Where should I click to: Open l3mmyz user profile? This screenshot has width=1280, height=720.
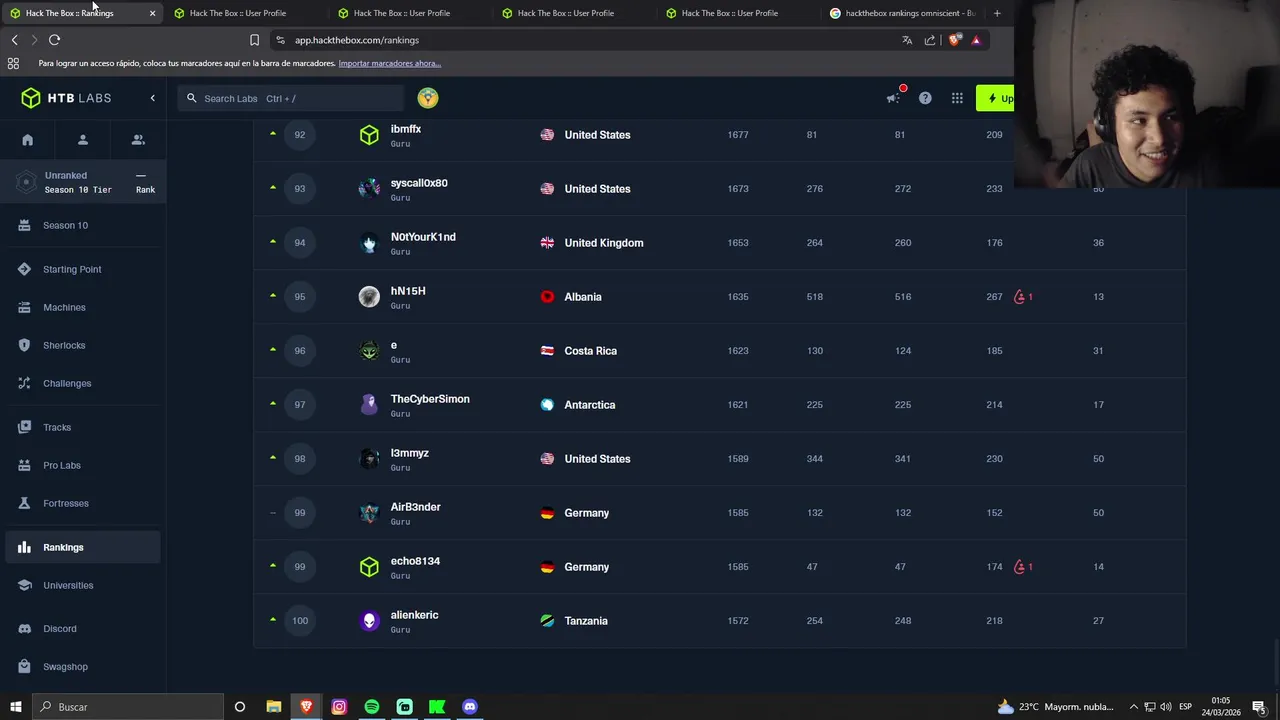pos(410,453)
